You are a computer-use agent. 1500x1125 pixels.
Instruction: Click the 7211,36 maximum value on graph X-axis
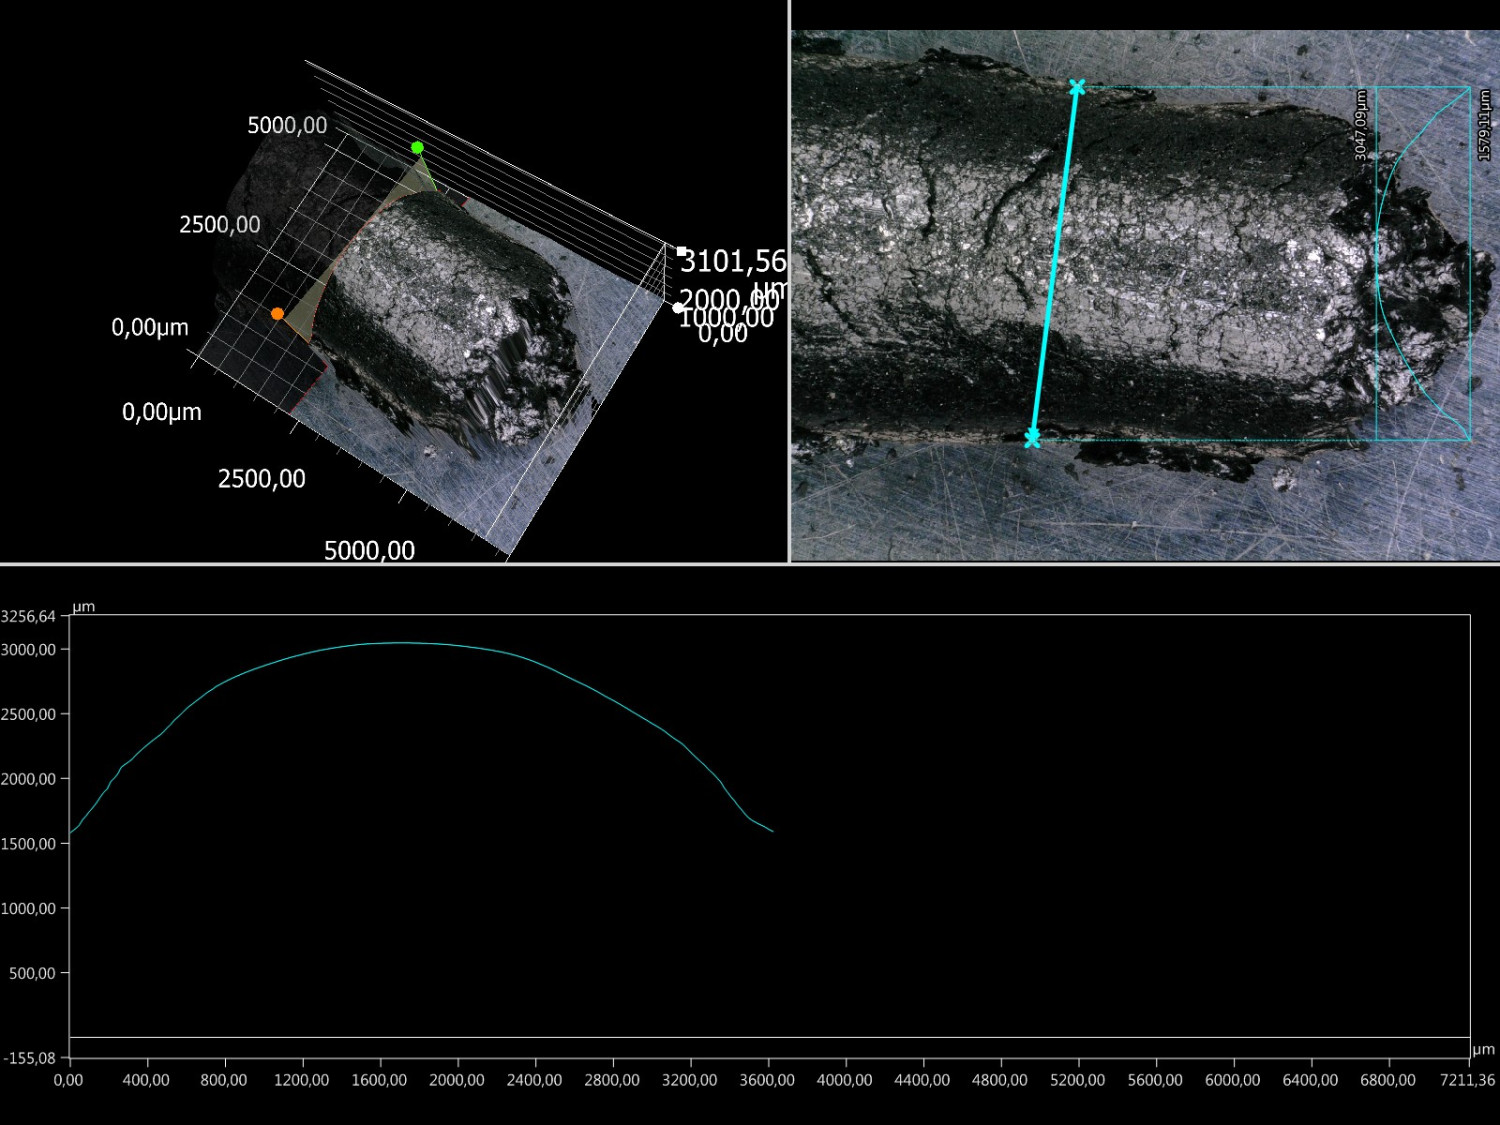tap(1467, 1080)
